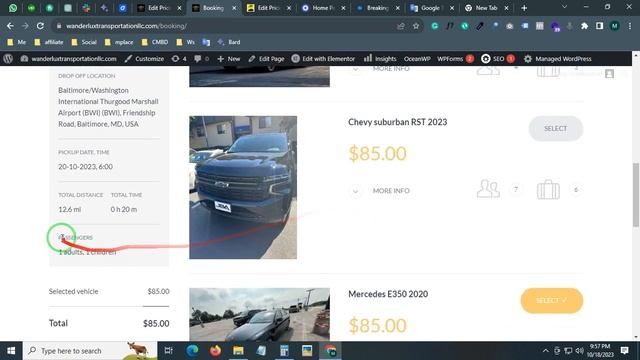Open notification center icon

click(624, 351)
